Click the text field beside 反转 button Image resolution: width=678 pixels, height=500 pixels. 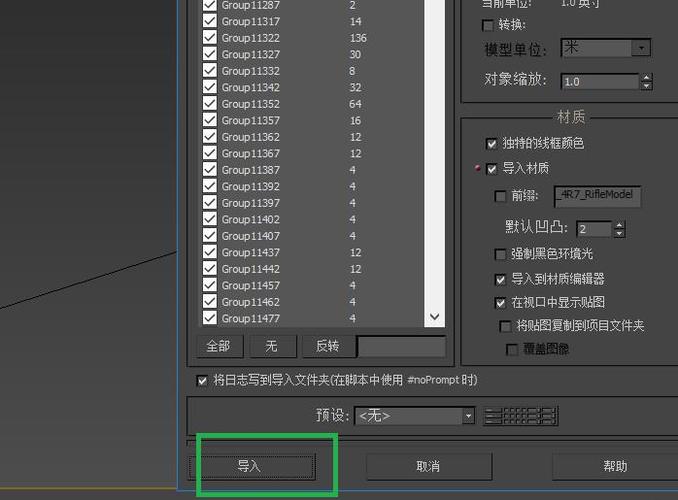[x=402, y=346]
